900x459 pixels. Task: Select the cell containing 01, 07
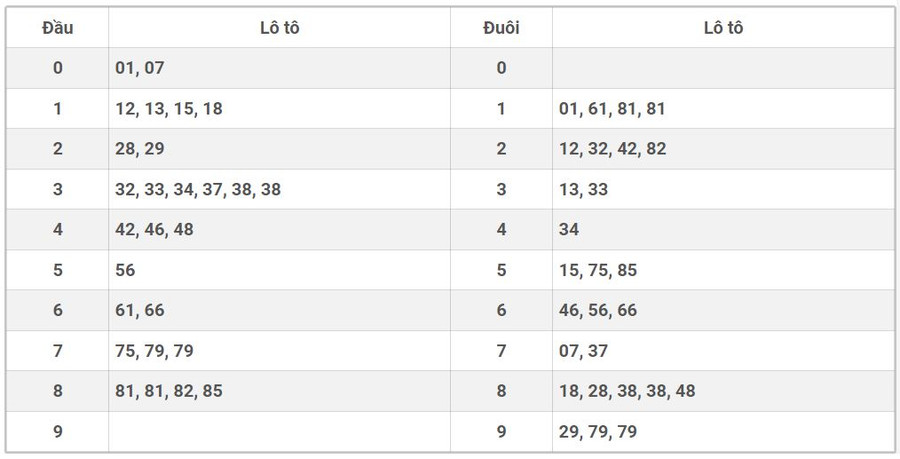[x=141, y=68]
